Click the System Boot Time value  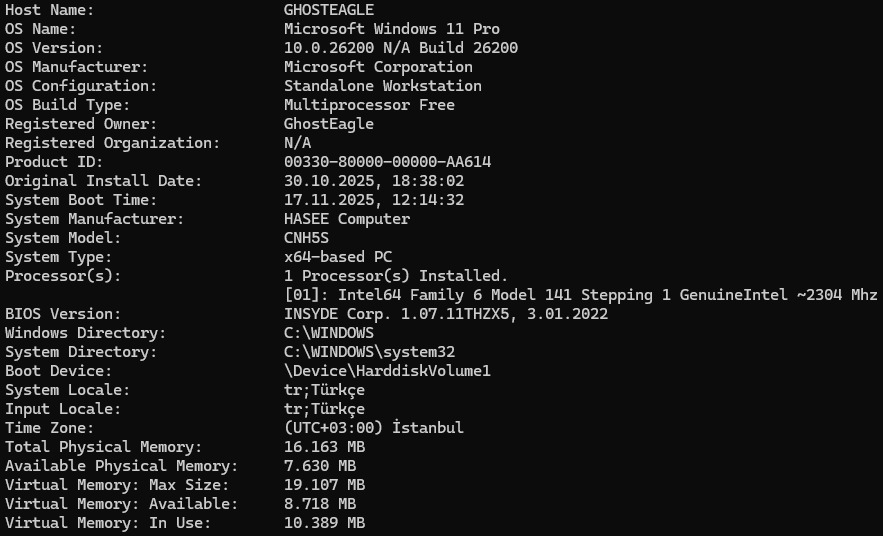point(373,200)
